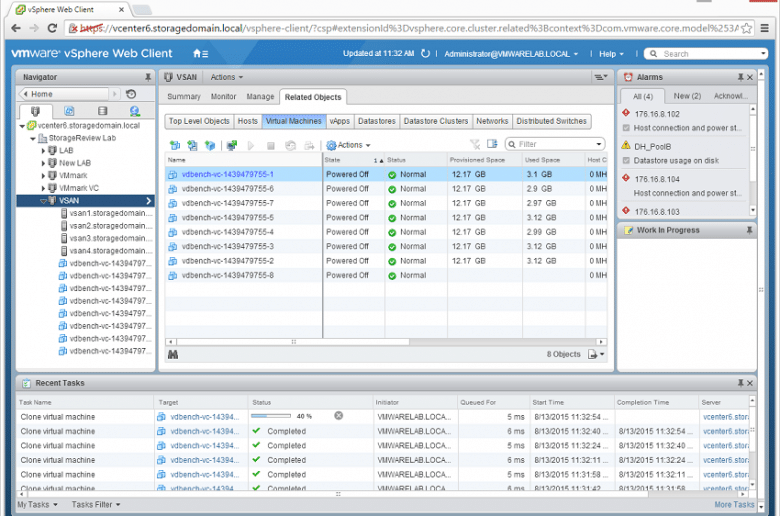Image resolution: width=780 pixels, height=516 pixels.
Task: Open the export list dropdown icon
Action: (596, 354)
